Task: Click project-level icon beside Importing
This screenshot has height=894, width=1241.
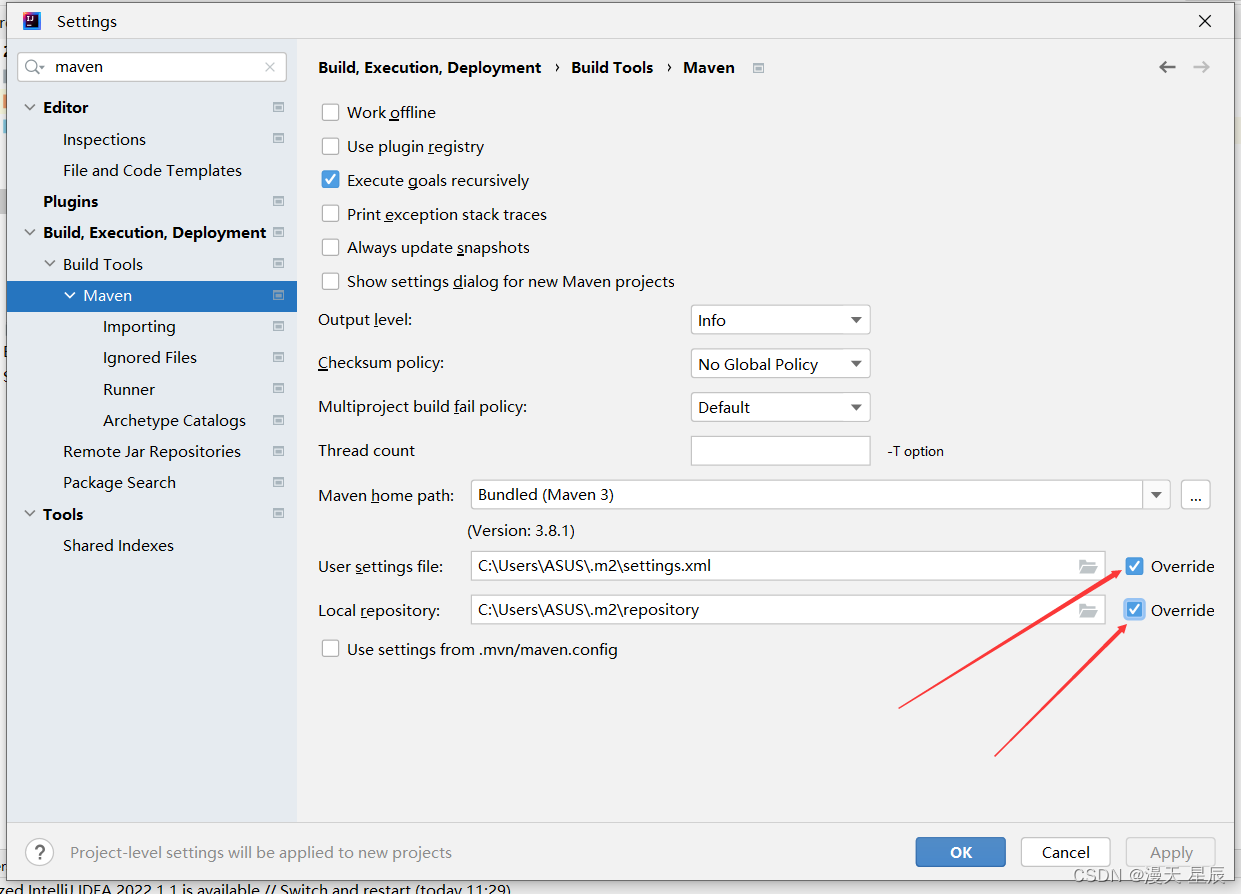Action: [278, 326]
